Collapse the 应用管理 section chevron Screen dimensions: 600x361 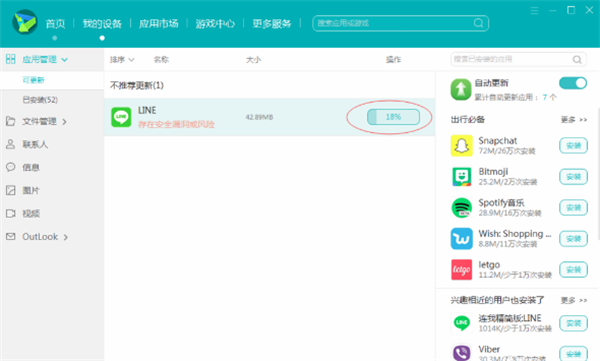click(64, 60)
